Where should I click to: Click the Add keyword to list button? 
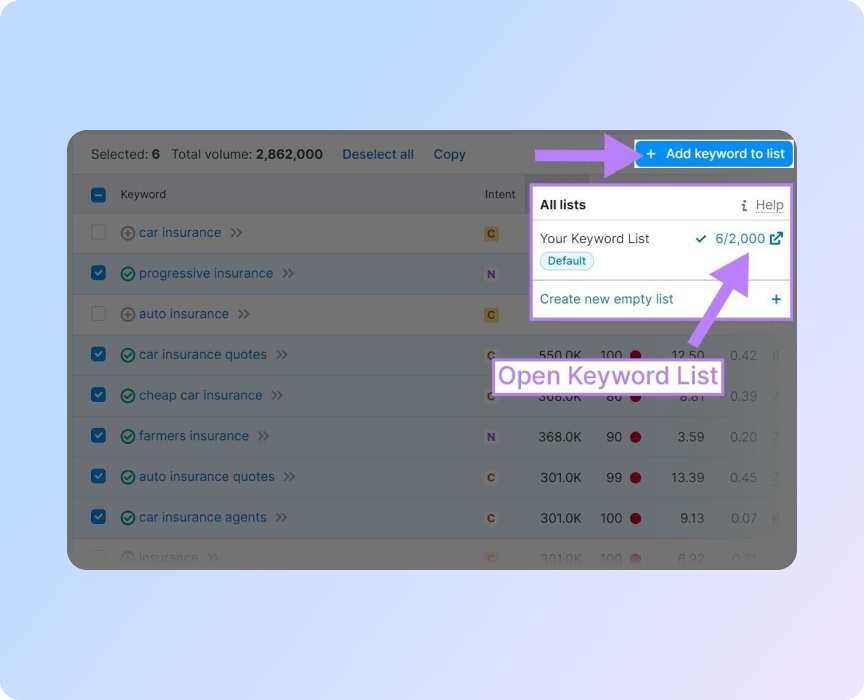(x=713, y=154)
